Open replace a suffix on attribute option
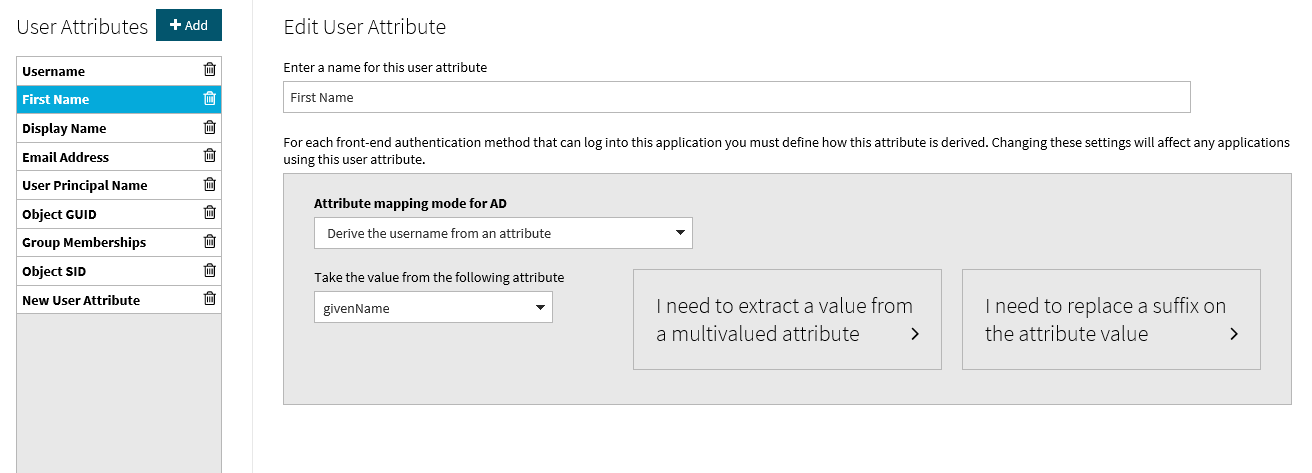The width and height of the screenshot is (1312, 473). tap(1111, 320)
